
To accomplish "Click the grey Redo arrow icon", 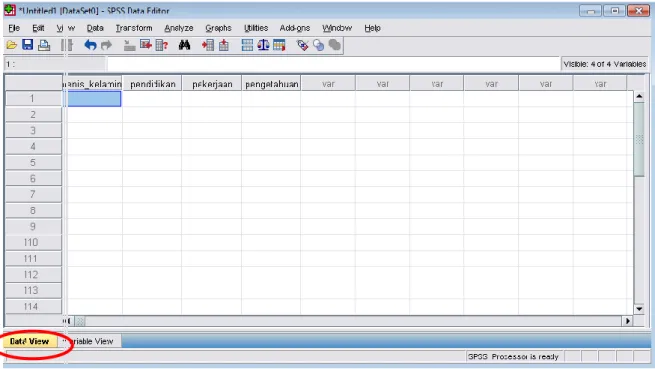I will point(107,45).
